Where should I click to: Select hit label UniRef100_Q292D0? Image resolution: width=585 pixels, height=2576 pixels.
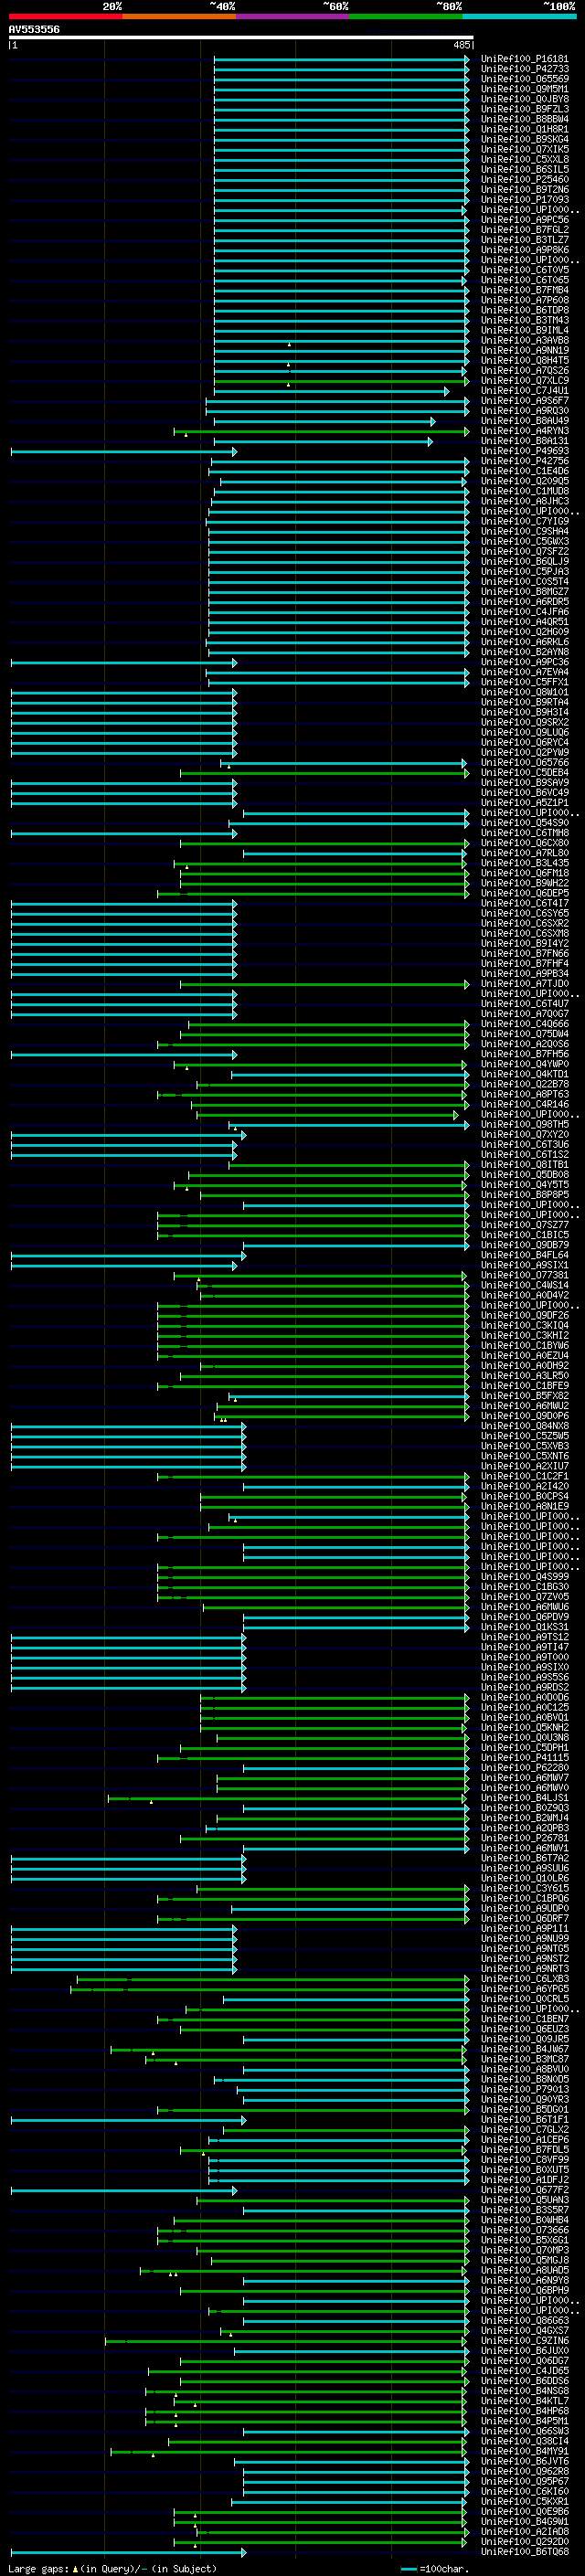[524, 2541]
